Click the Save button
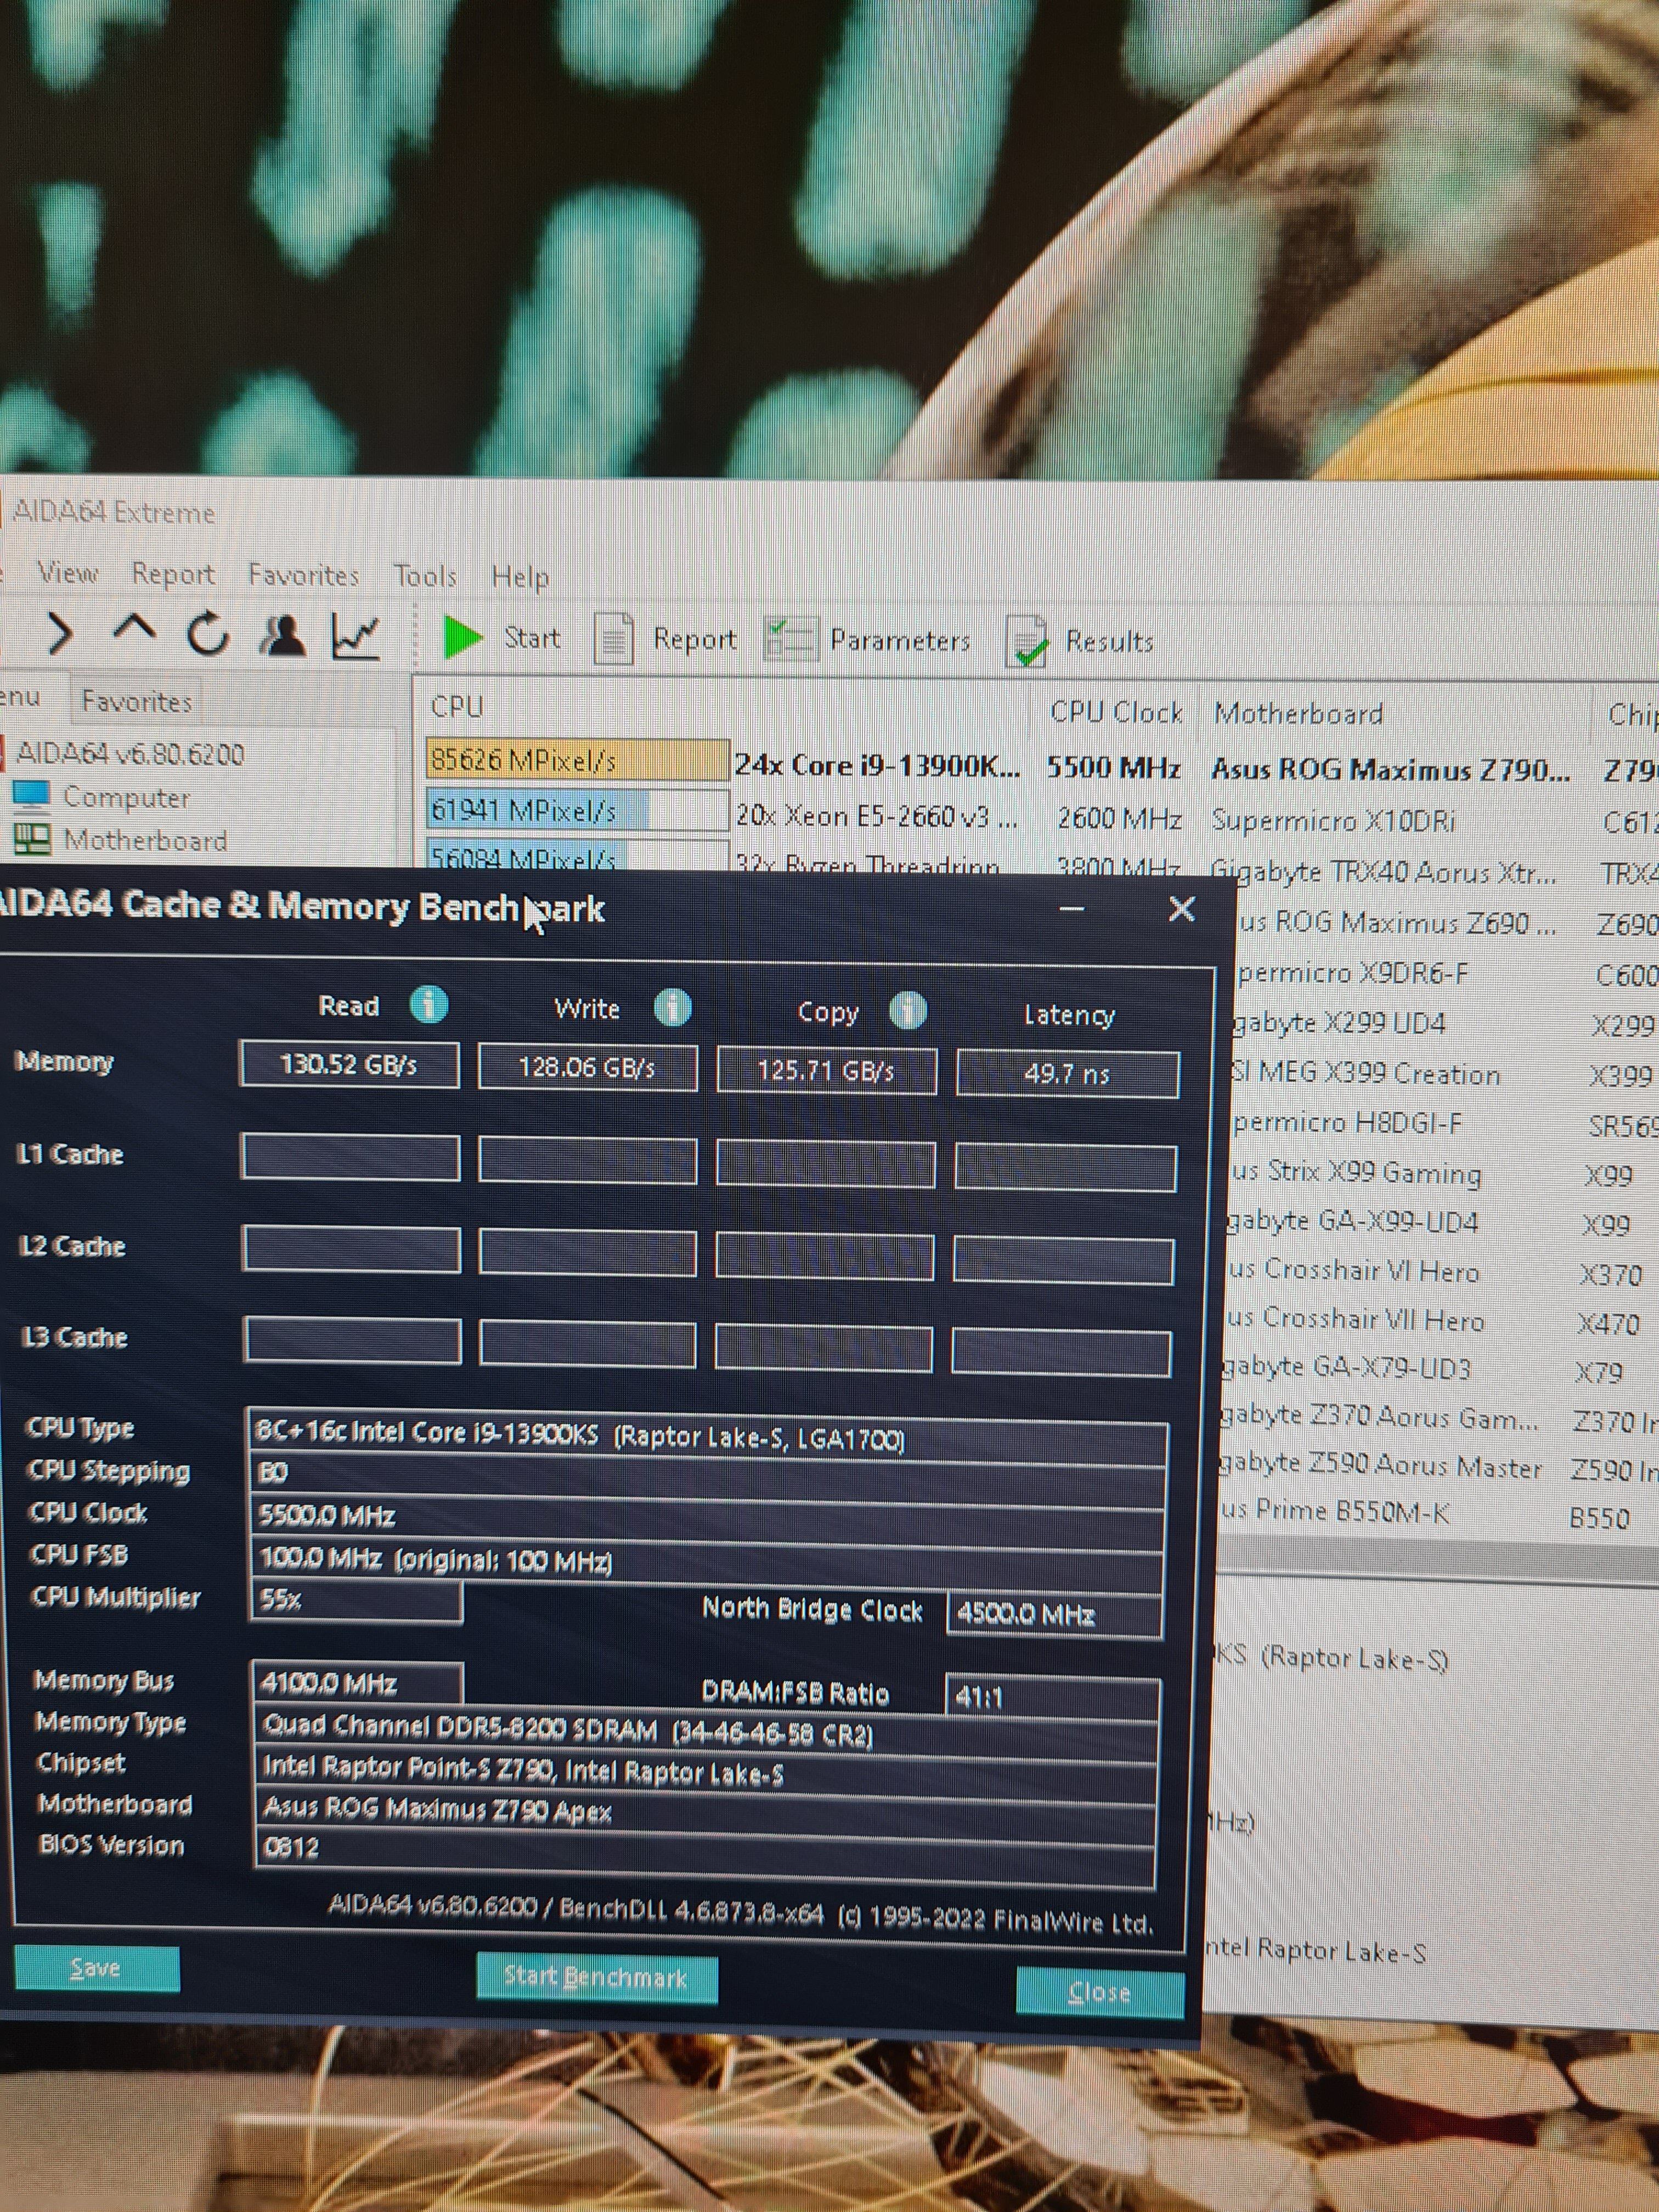The image size is (1659, 2212). tap(96, 1967)
